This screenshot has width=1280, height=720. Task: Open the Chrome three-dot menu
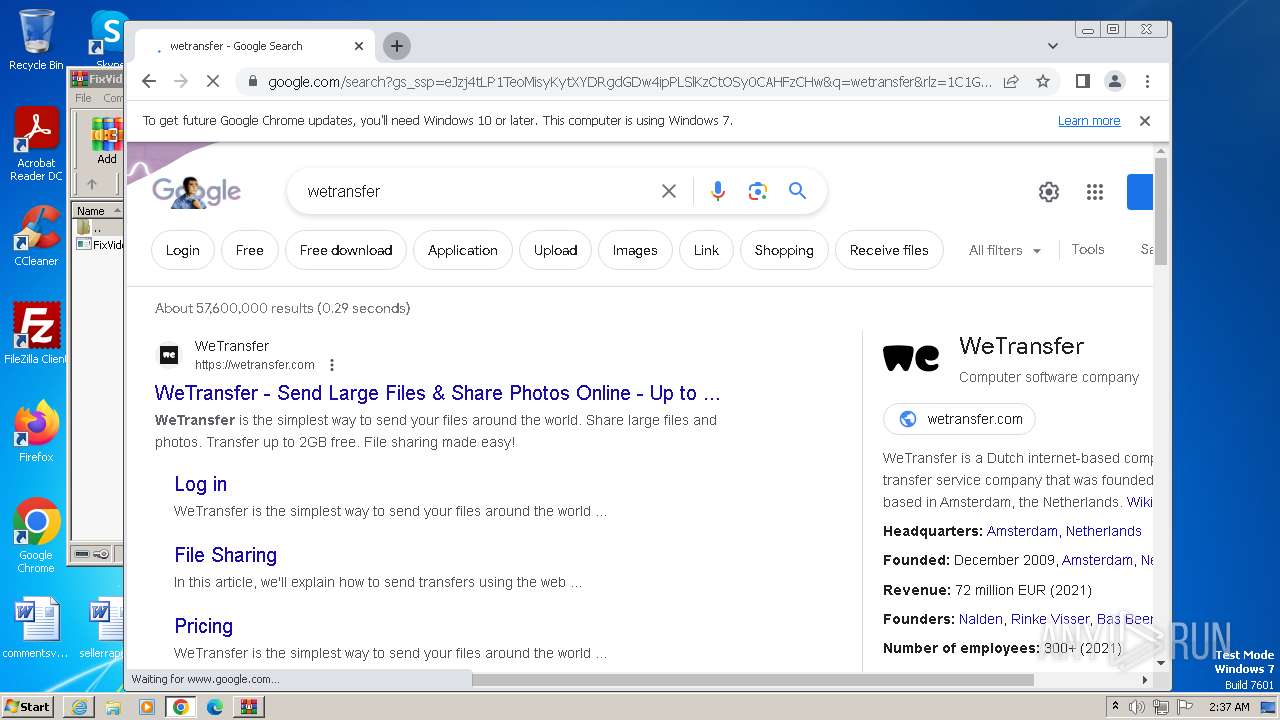click(x=1147, y=81)
